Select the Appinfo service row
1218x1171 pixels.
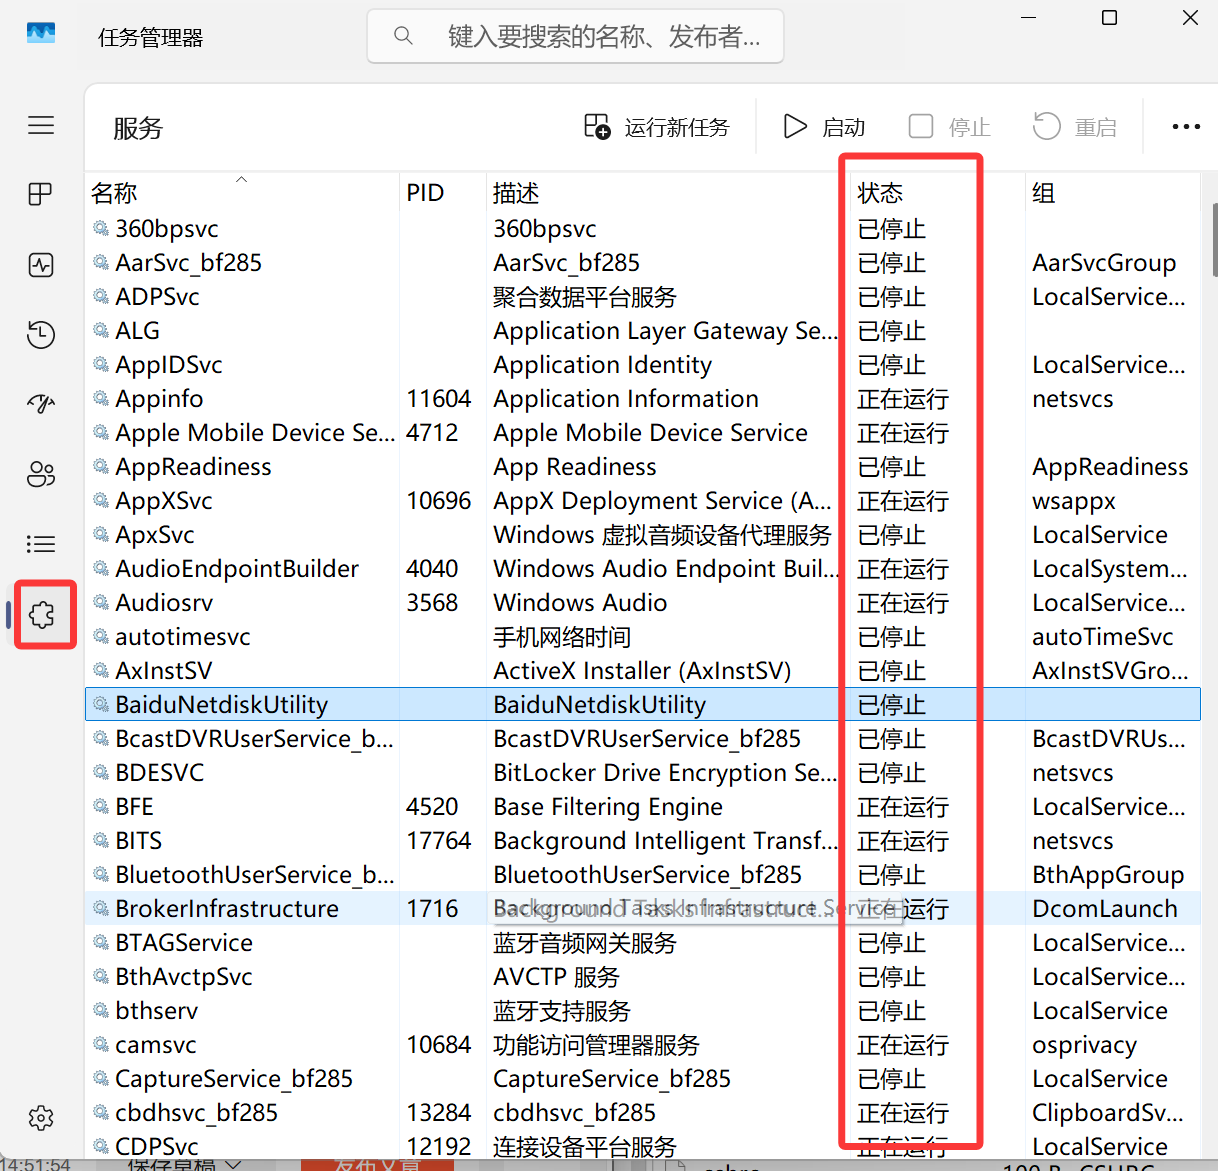click(x=642, y=399)
